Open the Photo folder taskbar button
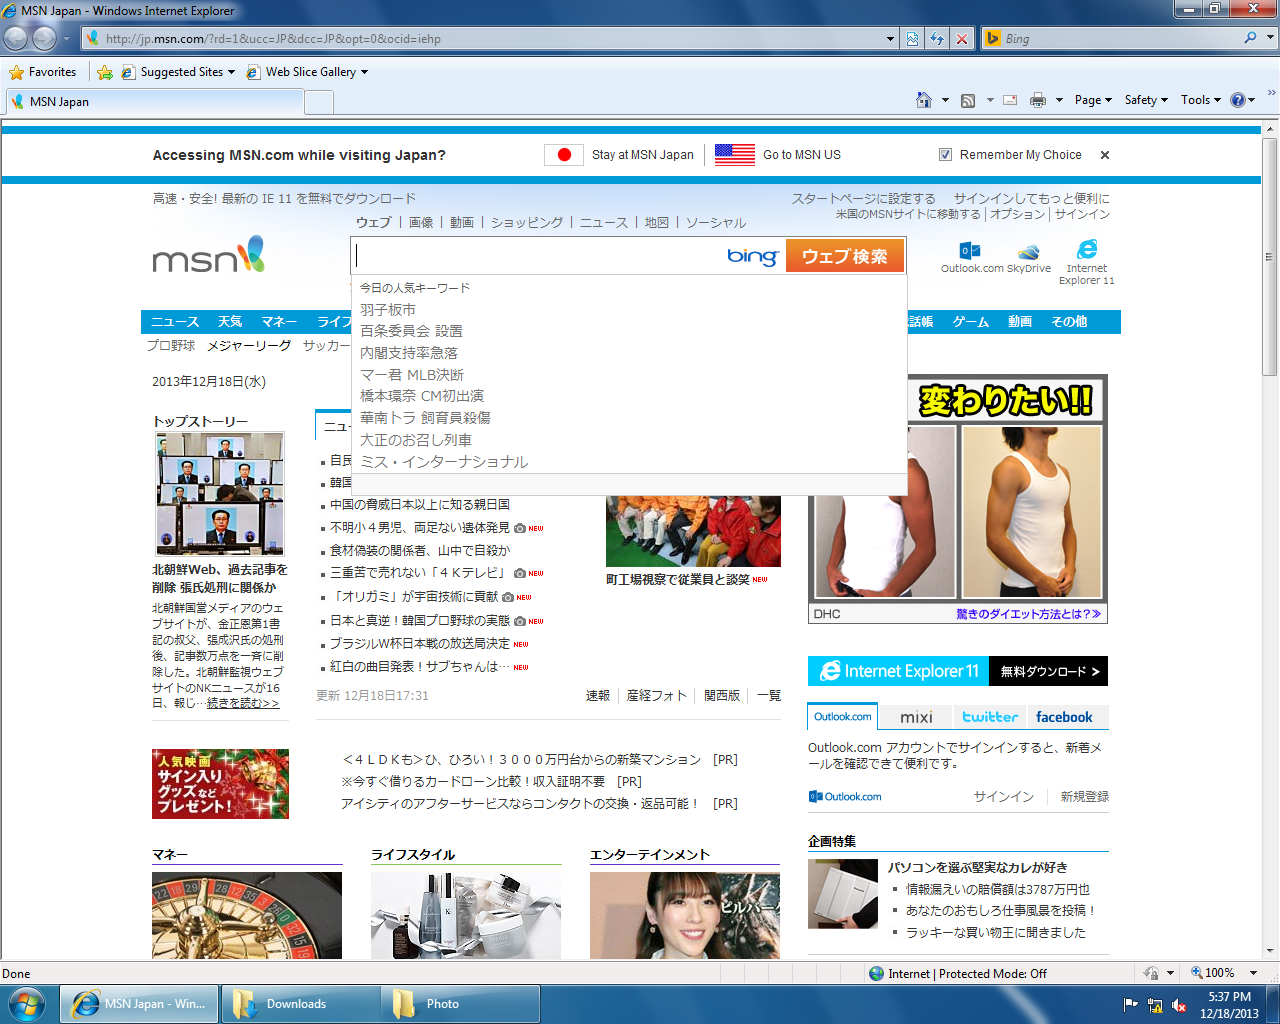Screen dimensions: 1280x1024 460,1004
